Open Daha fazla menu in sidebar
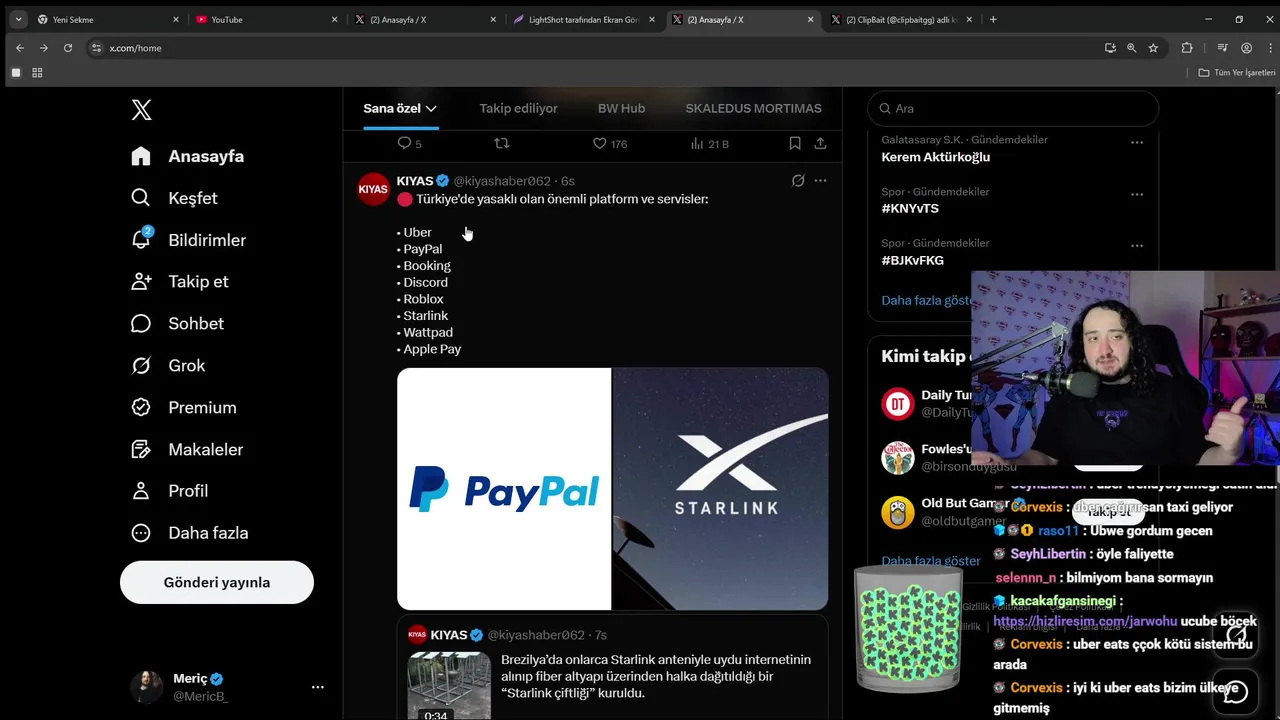This screenshot has height=720, width=1280. 190,533
